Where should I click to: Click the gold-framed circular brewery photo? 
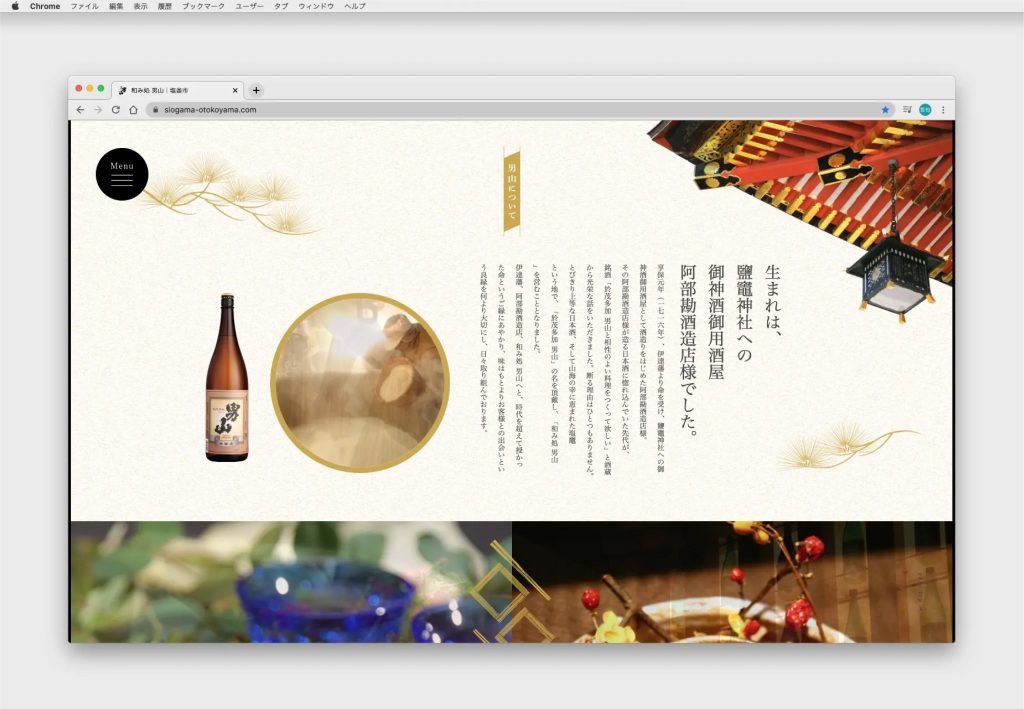point(360,383)
